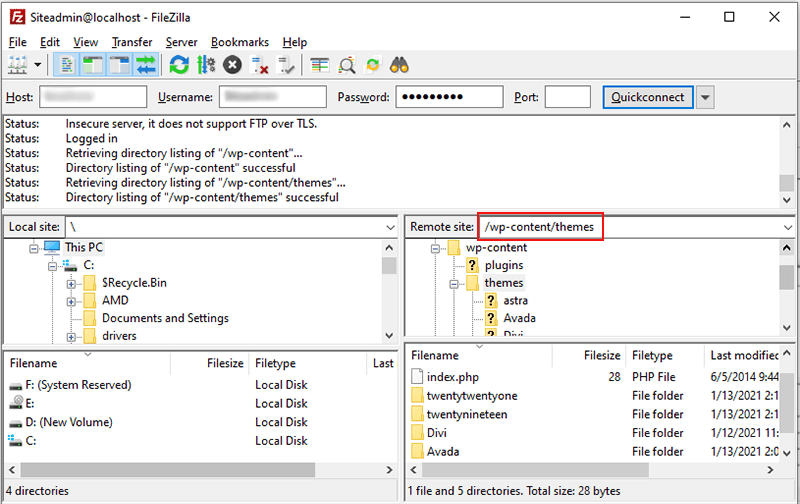
Task: Open the File menu
Action: coord(18,42)
